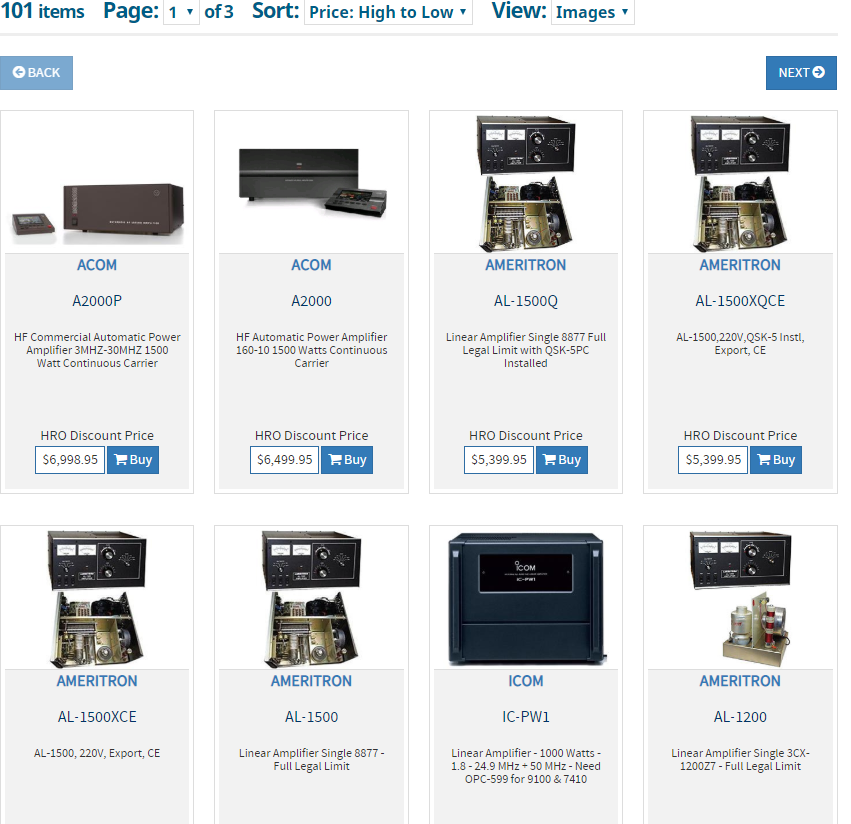851x824 pixels.
Task: Click the AMERITRON brand link above AL-1500Q
Action: pos(525,265)
